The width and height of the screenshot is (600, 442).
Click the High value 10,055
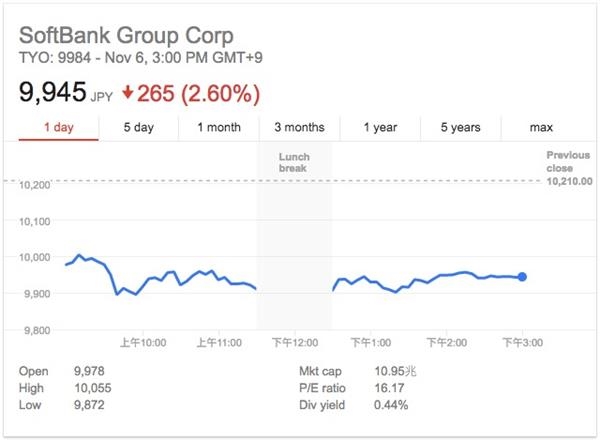point(90,388)
